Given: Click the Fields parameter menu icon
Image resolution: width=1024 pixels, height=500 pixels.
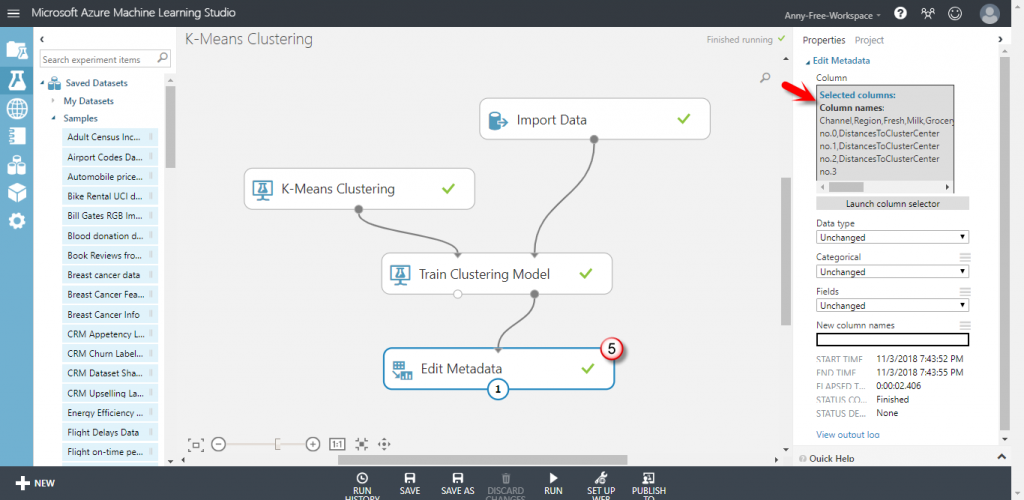Looking at the screenshot, I should point(965,291).
